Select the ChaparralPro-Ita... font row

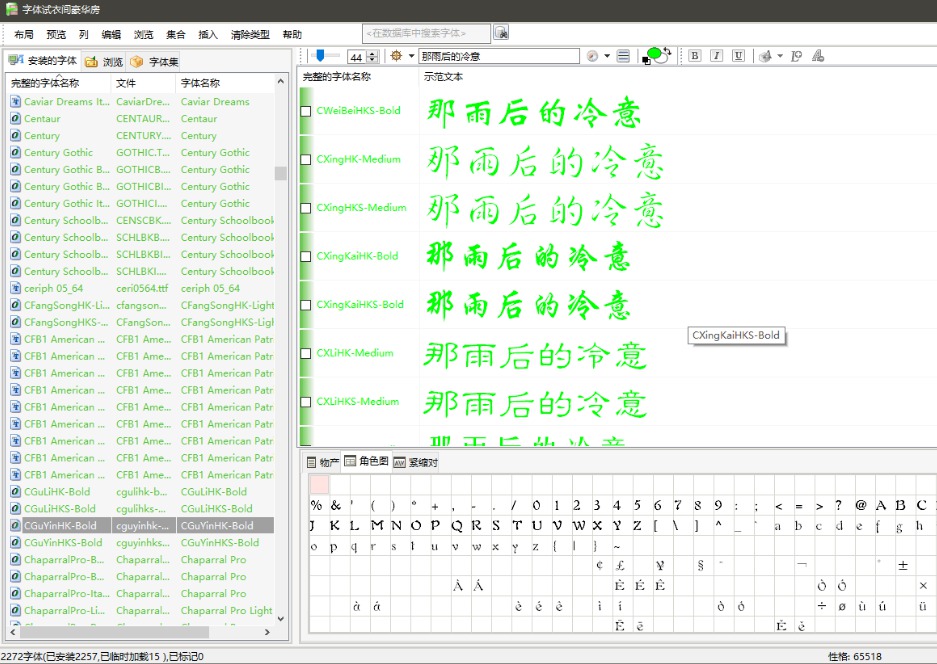pyautogui.click(x=142, y=593)
